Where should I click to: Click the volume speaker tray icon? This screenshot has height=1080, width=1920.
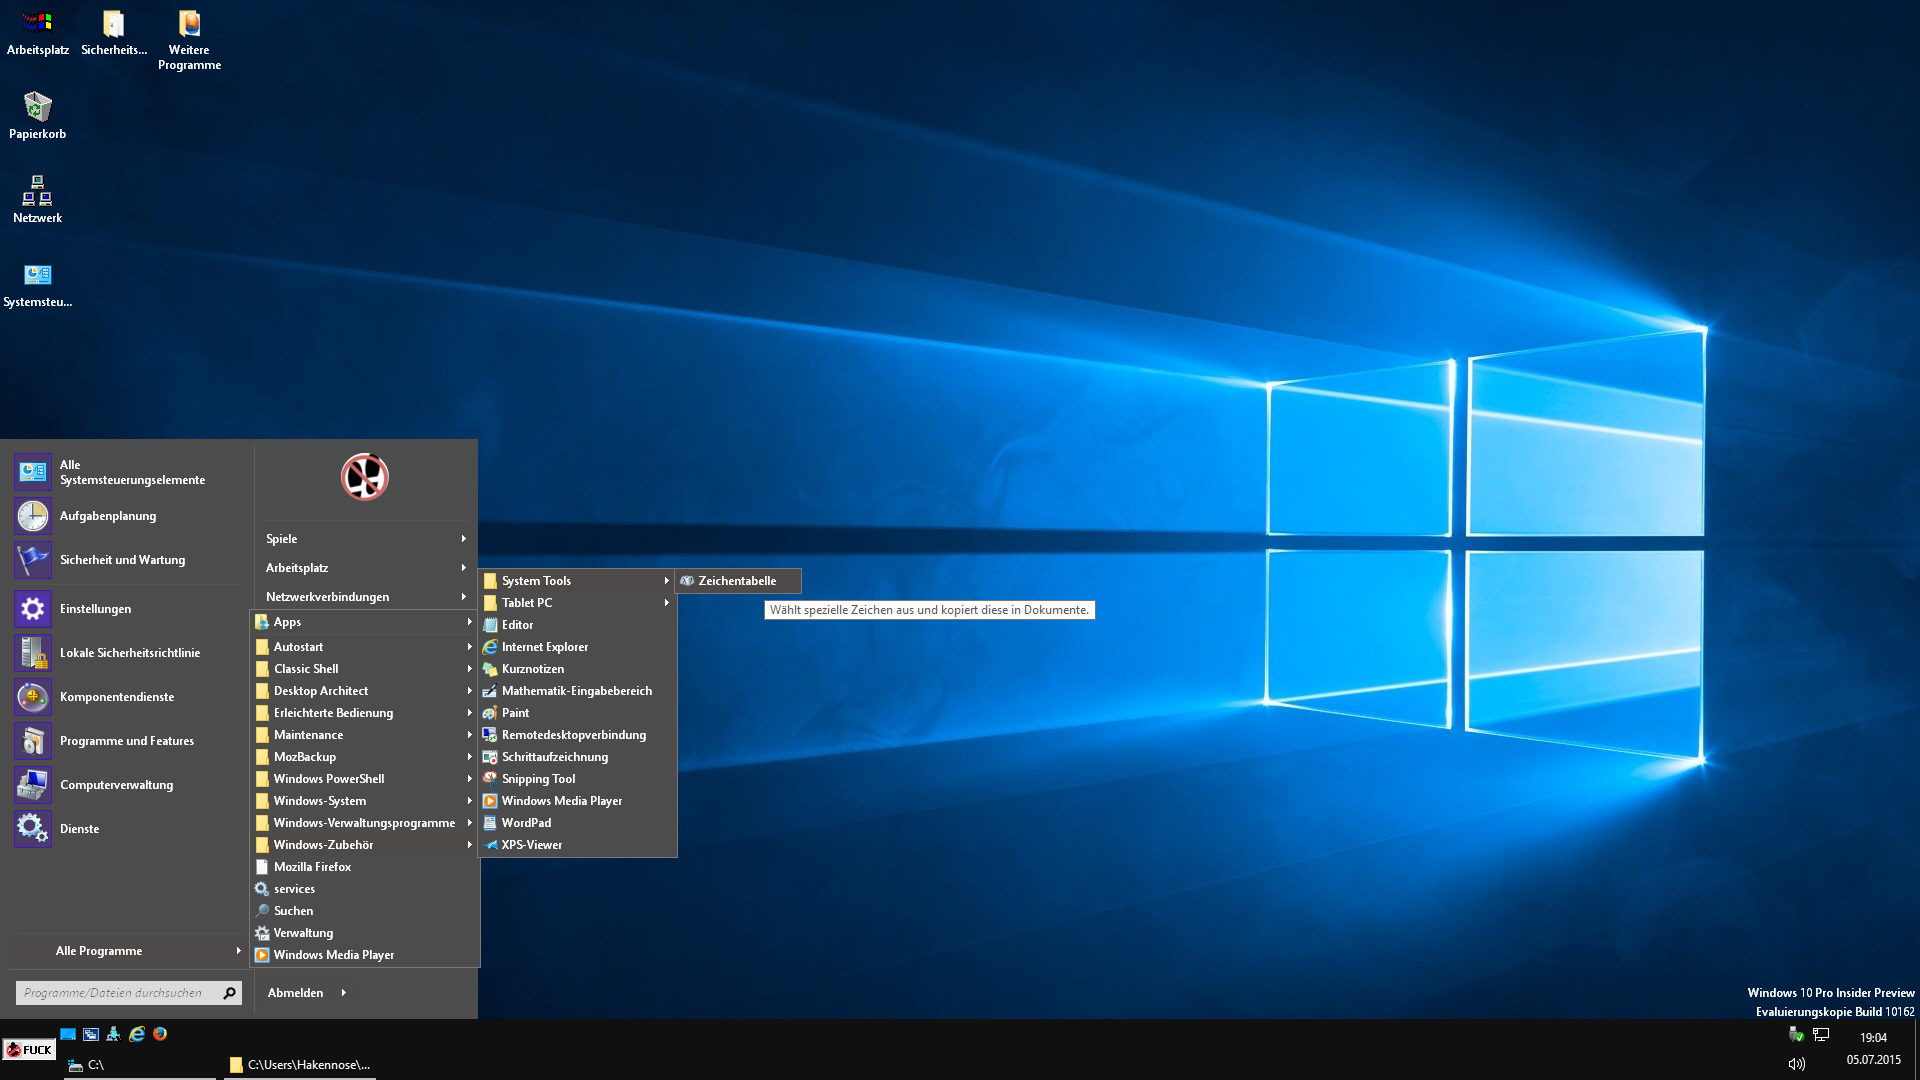pos(1796,1064)
